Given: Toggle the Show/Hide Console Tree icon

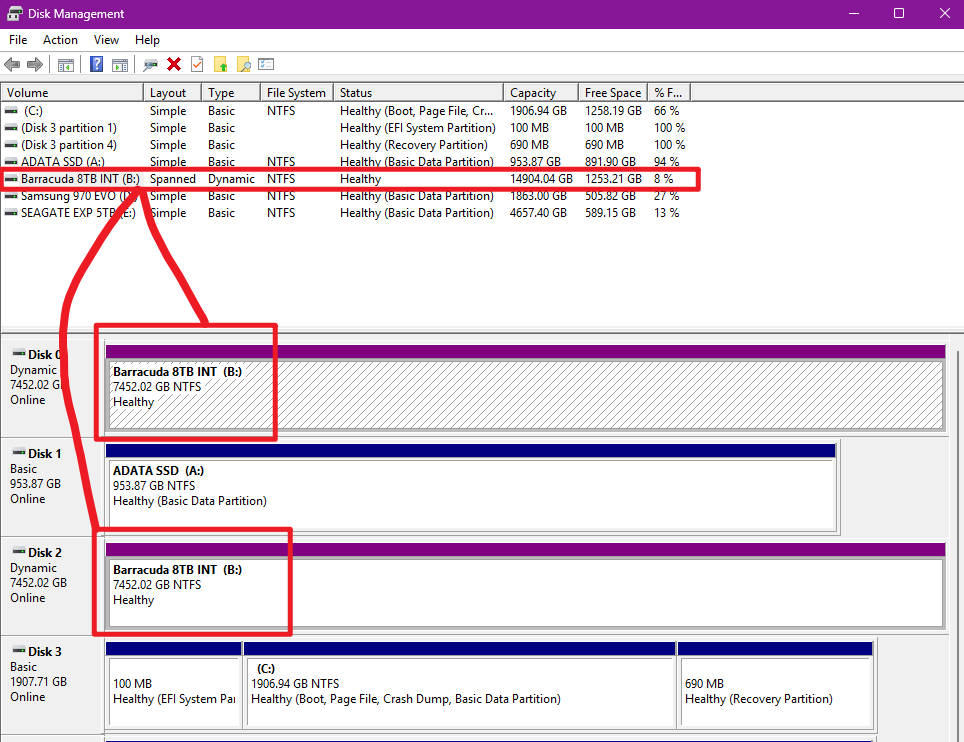Looking at the screenshot, I should [66, 64].
